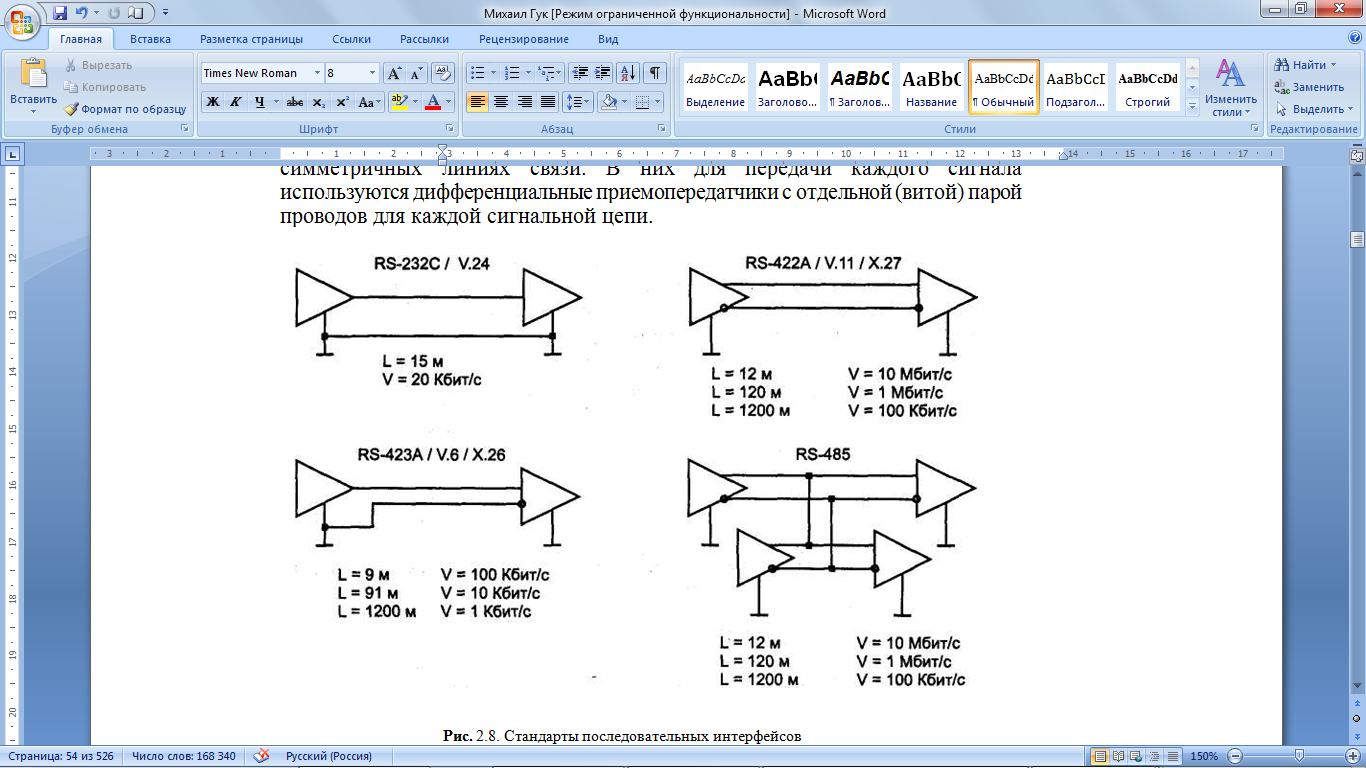This screenshot has height=768, width=1366.
Task: Switch to Разметка страницы tab
Action: click(x=251, y=39)
